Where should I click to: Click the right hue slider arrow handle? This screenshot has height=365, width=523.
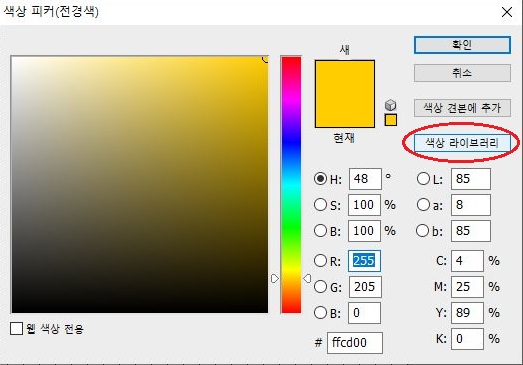pos(307,278)
